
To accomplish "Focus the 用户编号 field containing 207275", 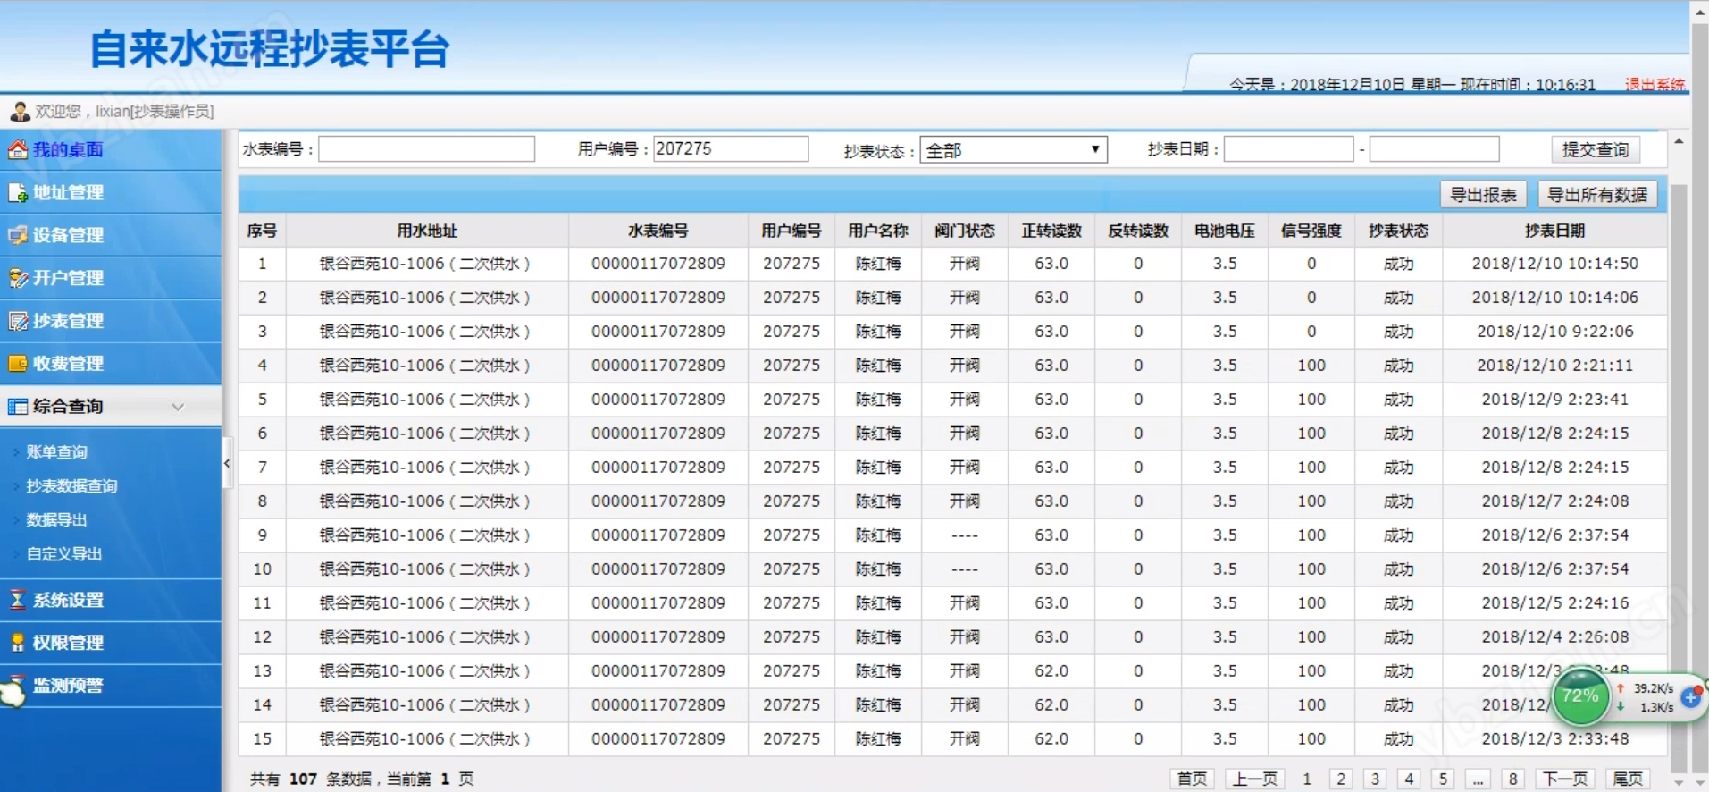I will tap(731, 149).
